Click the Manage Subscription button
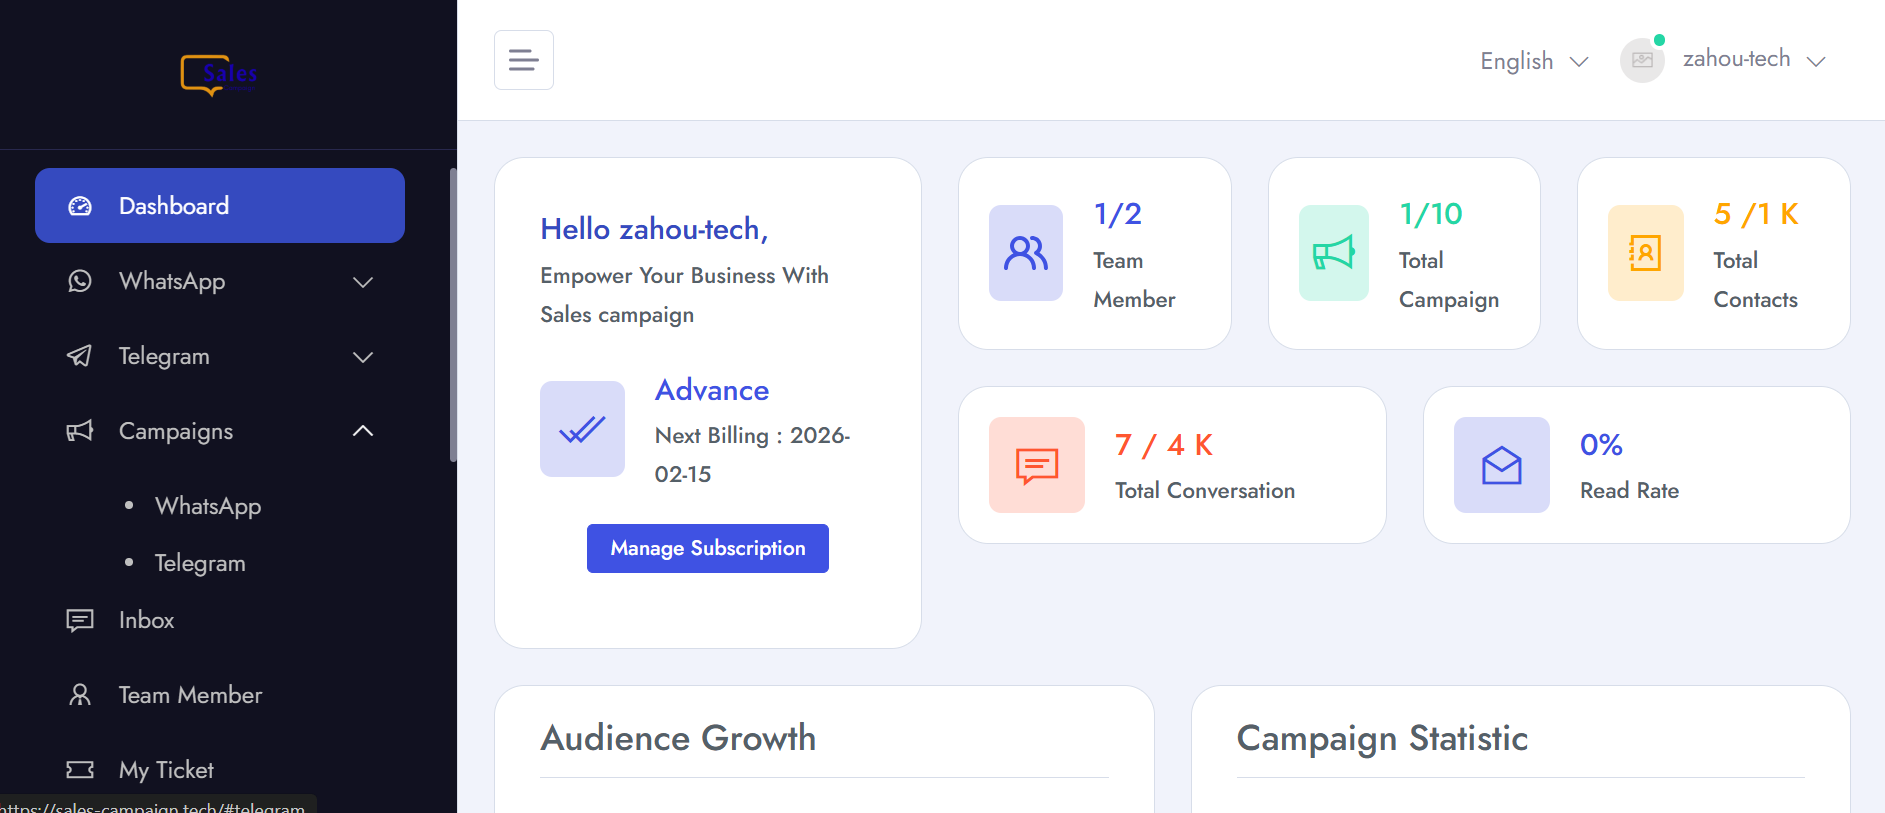Image resolution: width=1885 pixels, height=813 pixels. [707, 548]
